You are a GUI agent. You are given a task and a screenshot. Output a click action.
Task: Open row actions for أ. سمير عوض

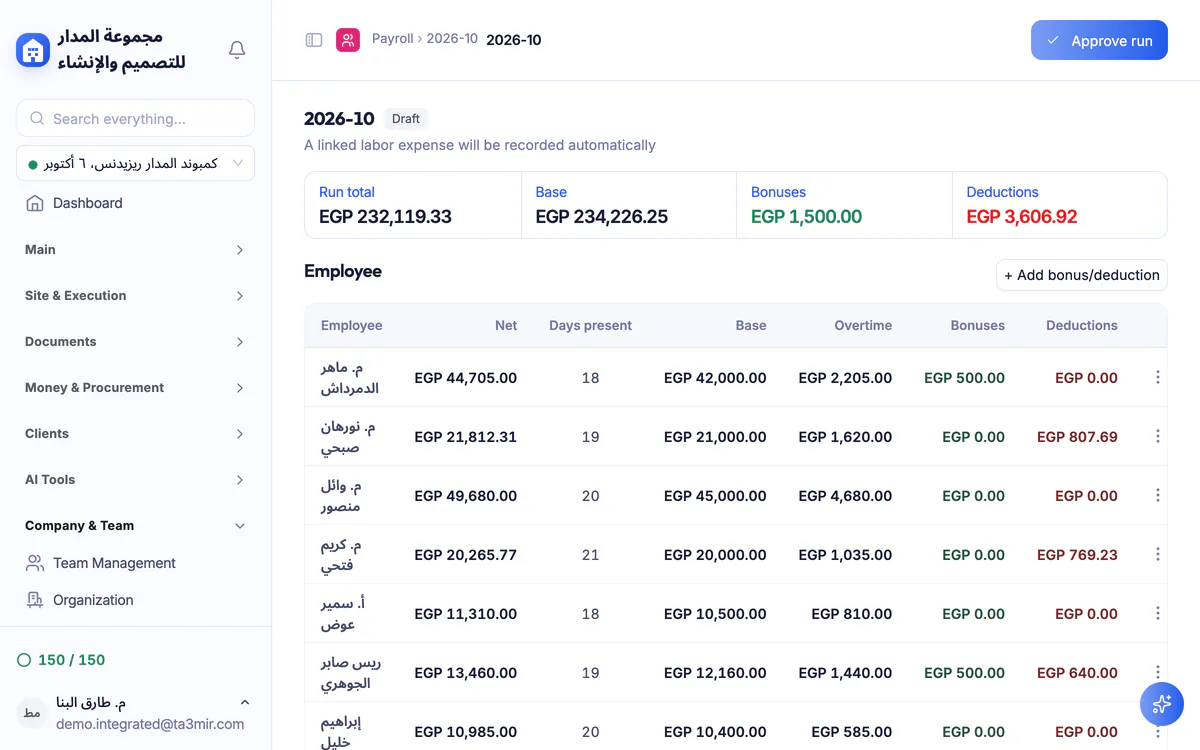[1158, 613]
